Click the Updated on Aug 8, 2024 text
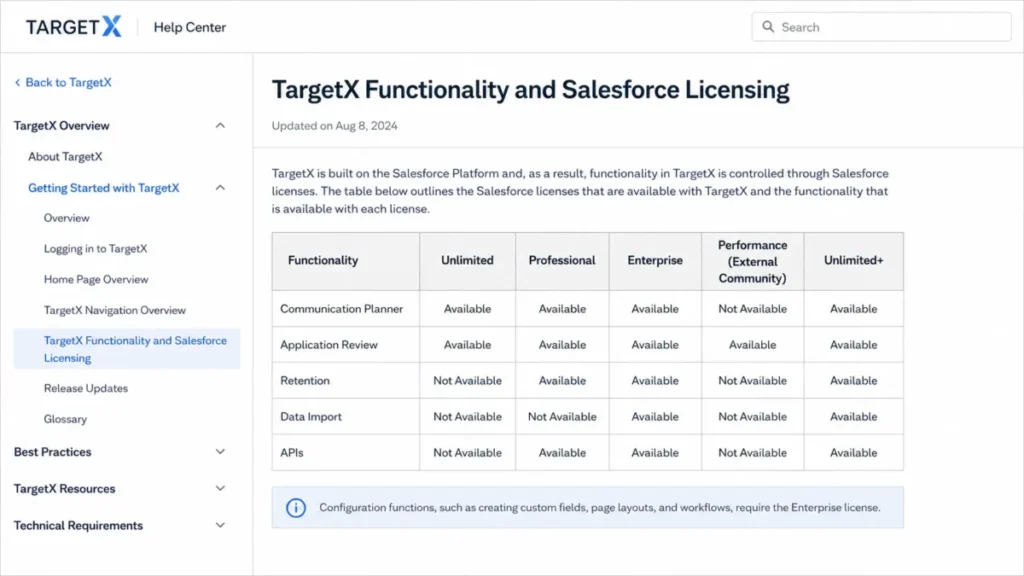Screen dimensions: 1024x576 (x=334, y=126)
